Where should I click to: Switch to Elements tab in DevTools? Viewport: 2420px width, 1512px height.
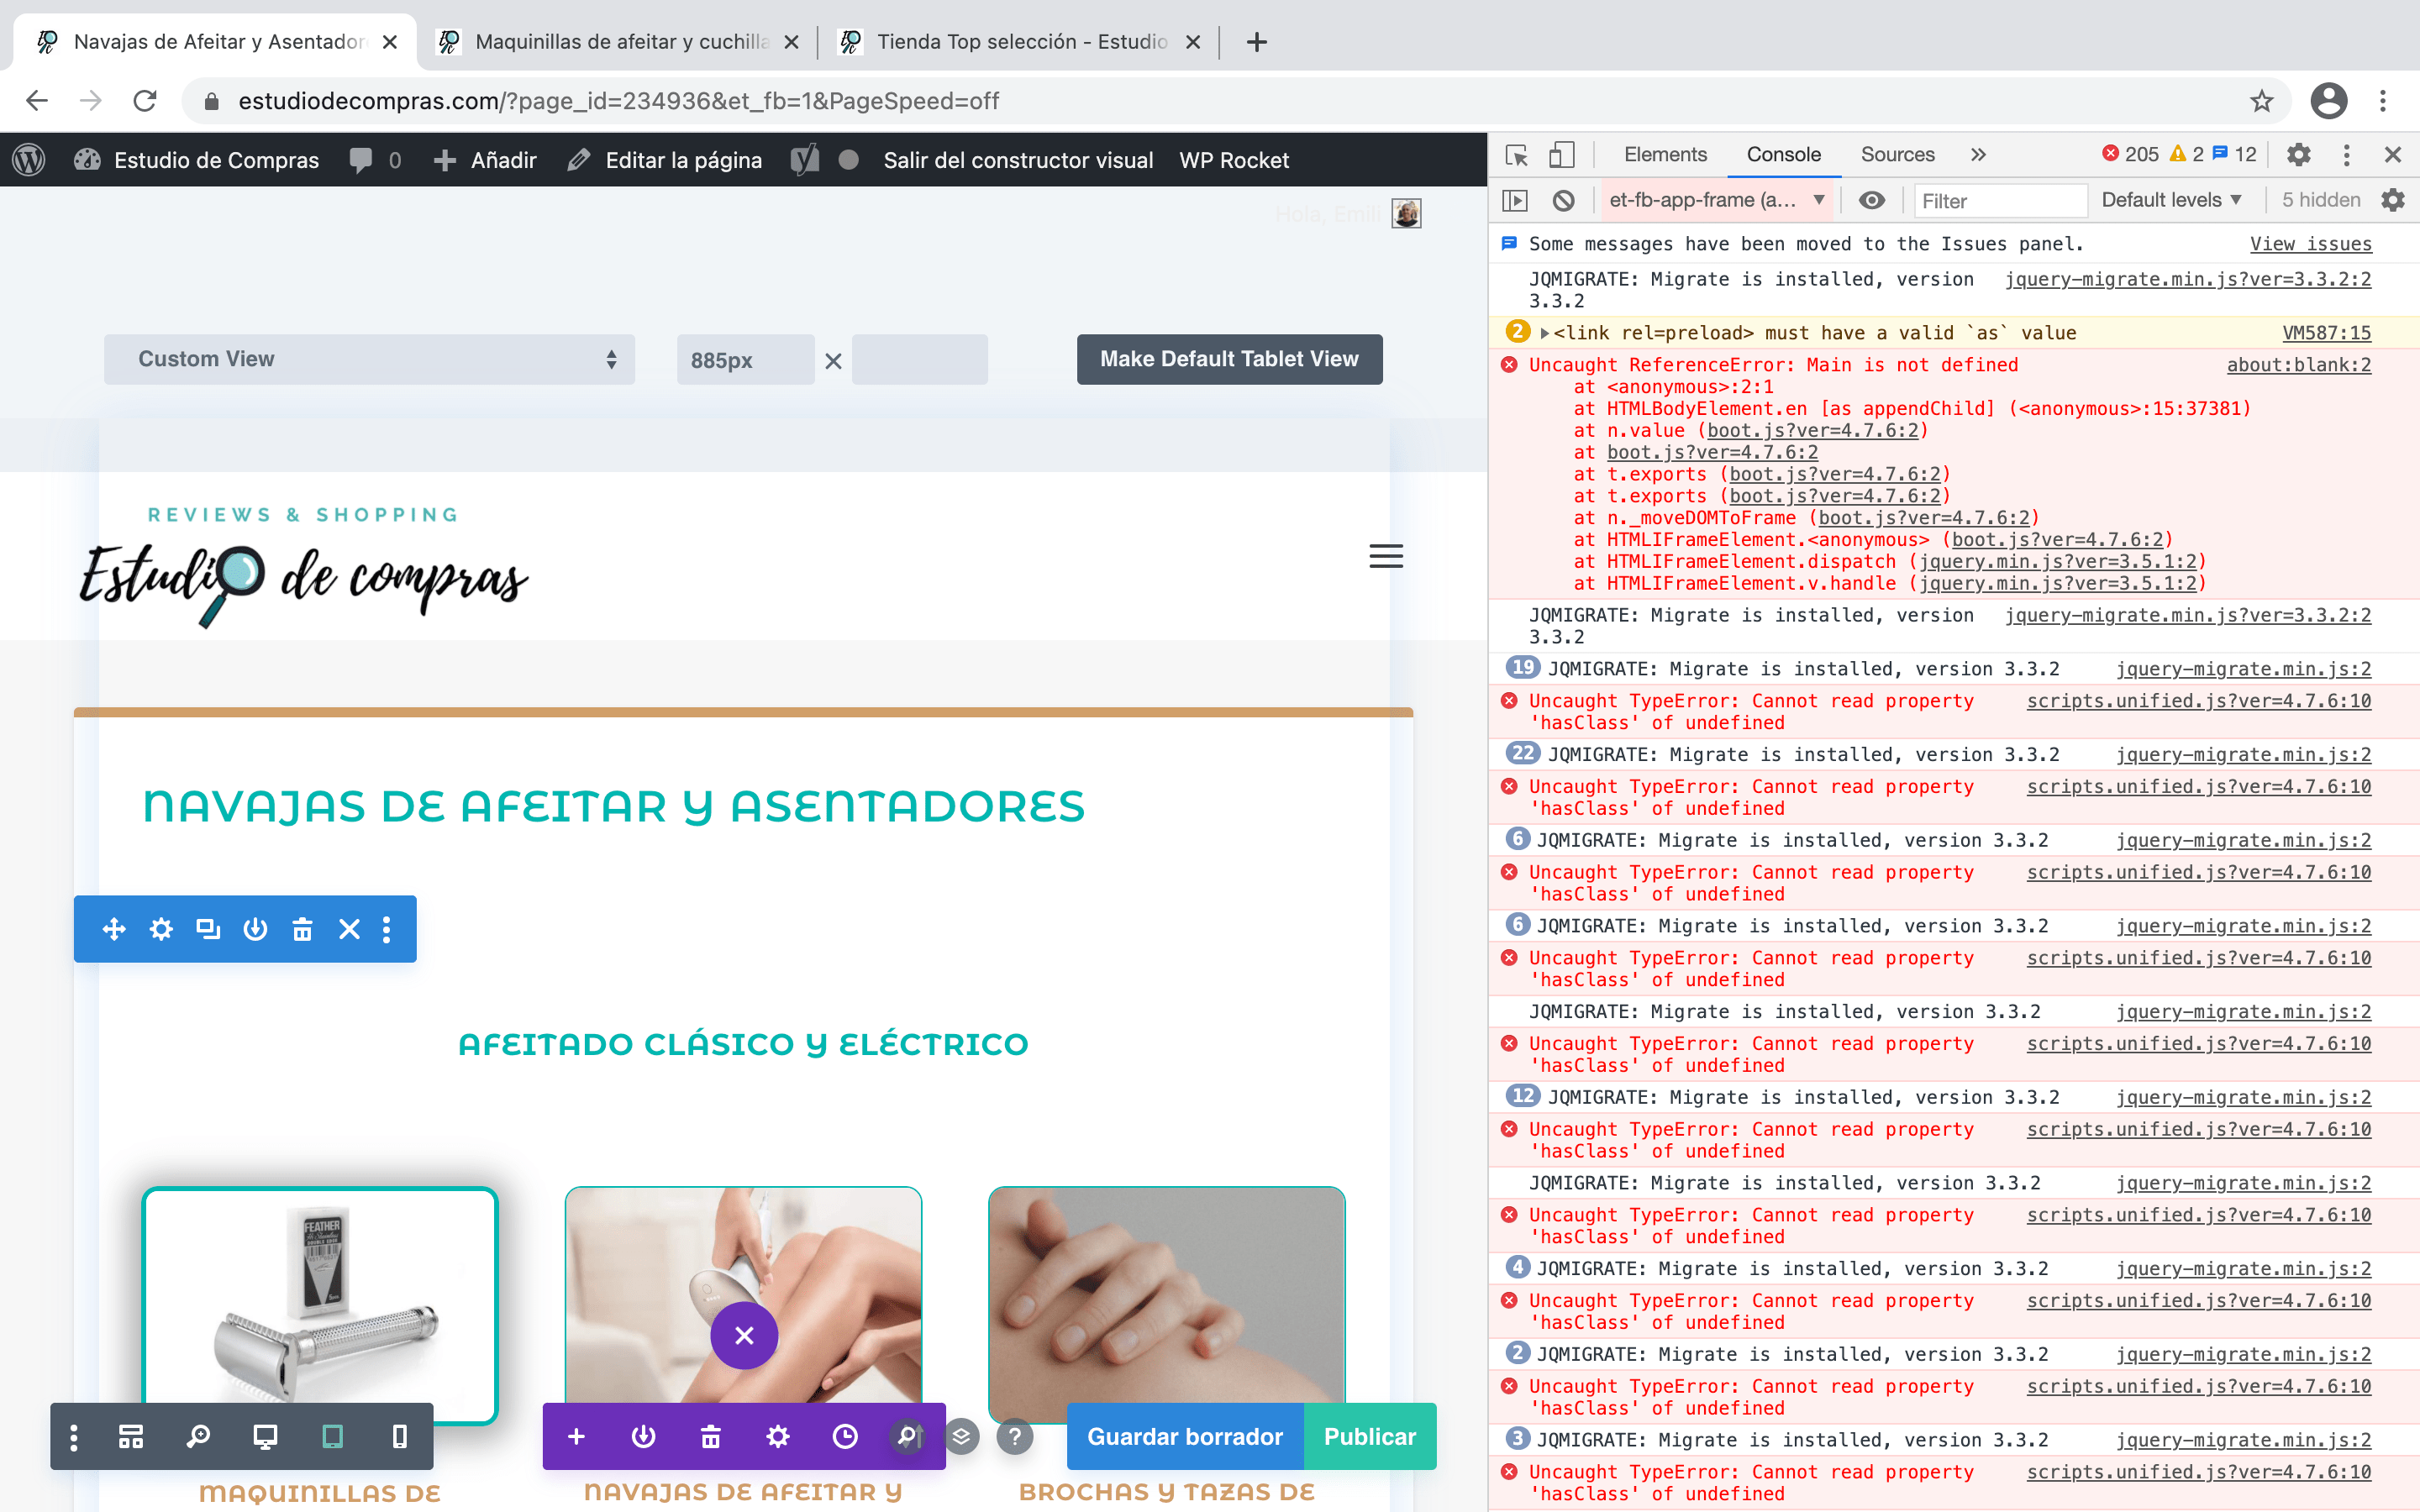[x=1665, y=155]
